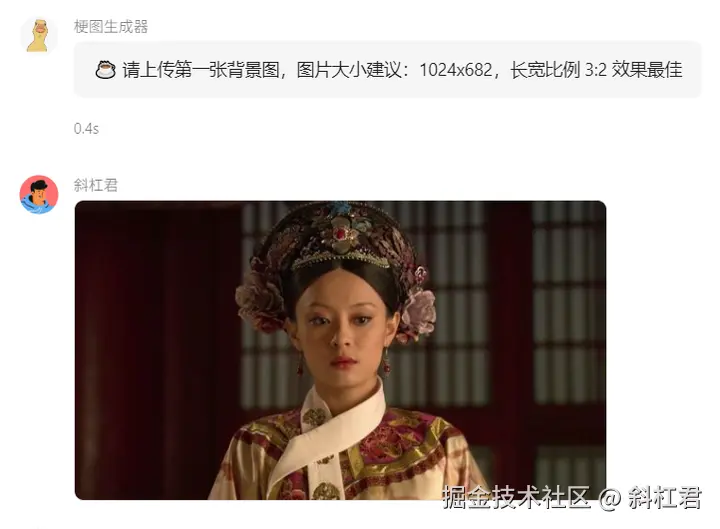Click the 斜杠君 username above the image
The image size is (720, 529).
96,185
